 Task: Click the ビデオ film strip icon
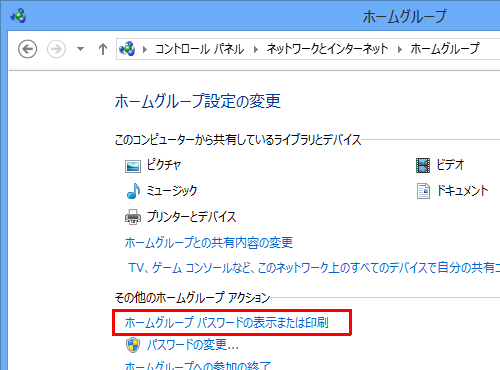423,165
